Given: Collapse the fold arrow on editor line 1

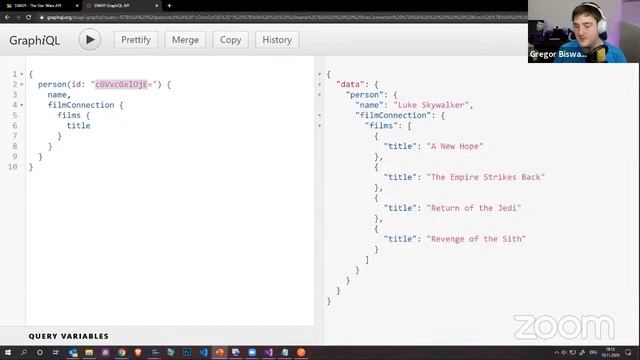Looking at the screenshot, I should (22, 74).
